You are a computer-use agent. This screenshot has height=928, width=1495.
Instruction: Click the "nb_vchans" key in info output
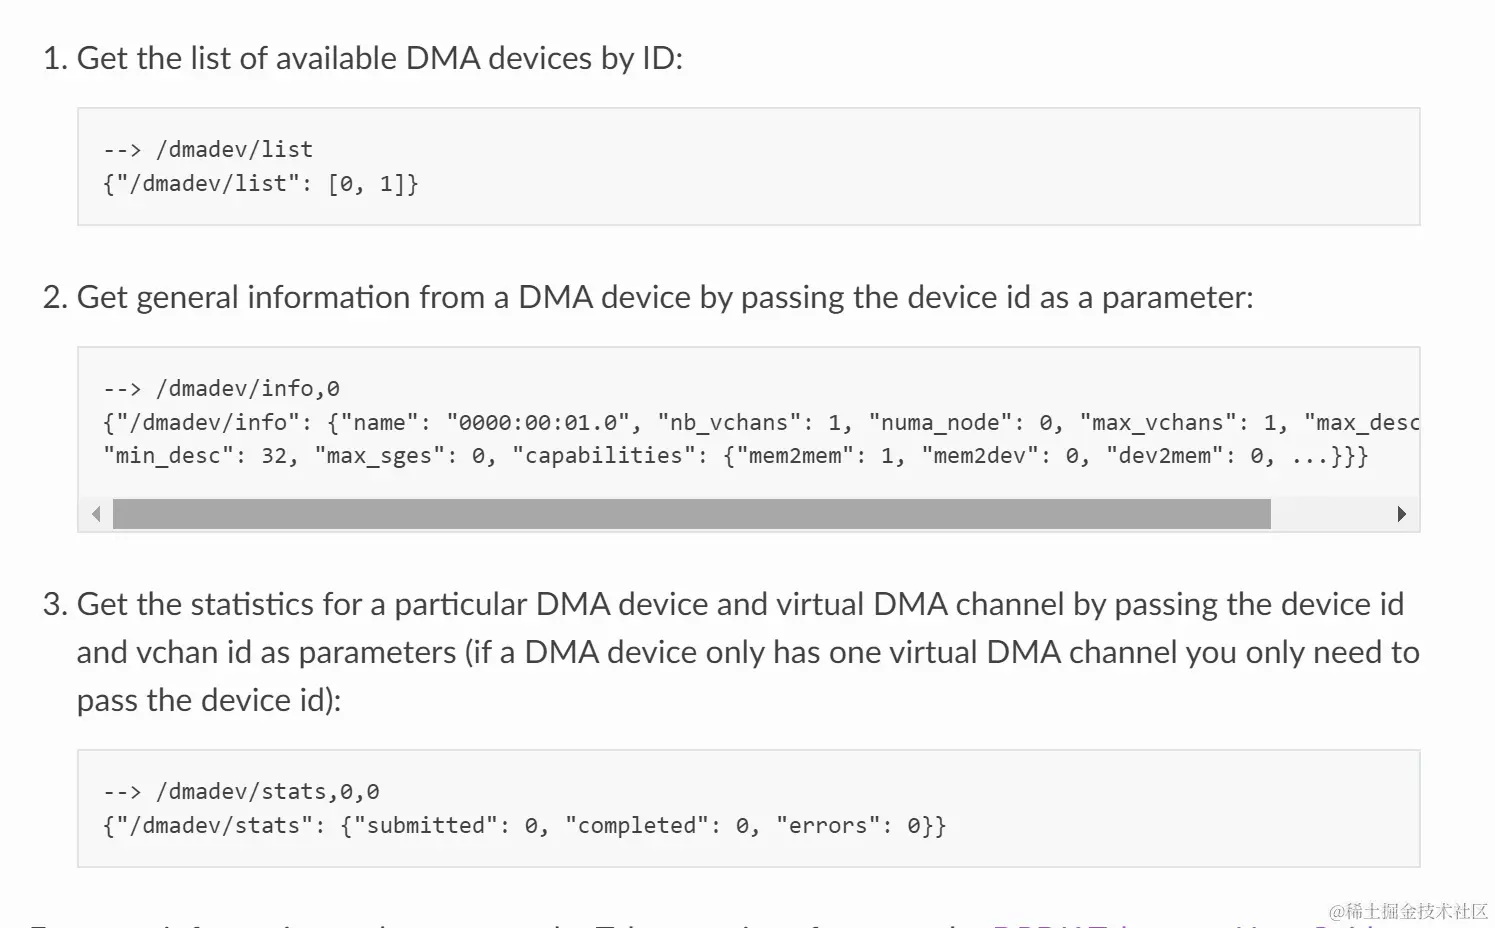point(730,423)
